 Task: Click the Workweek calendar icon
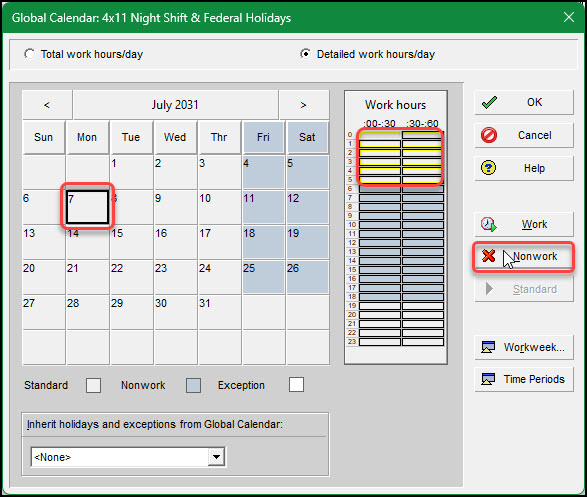[x=488, y=347]
